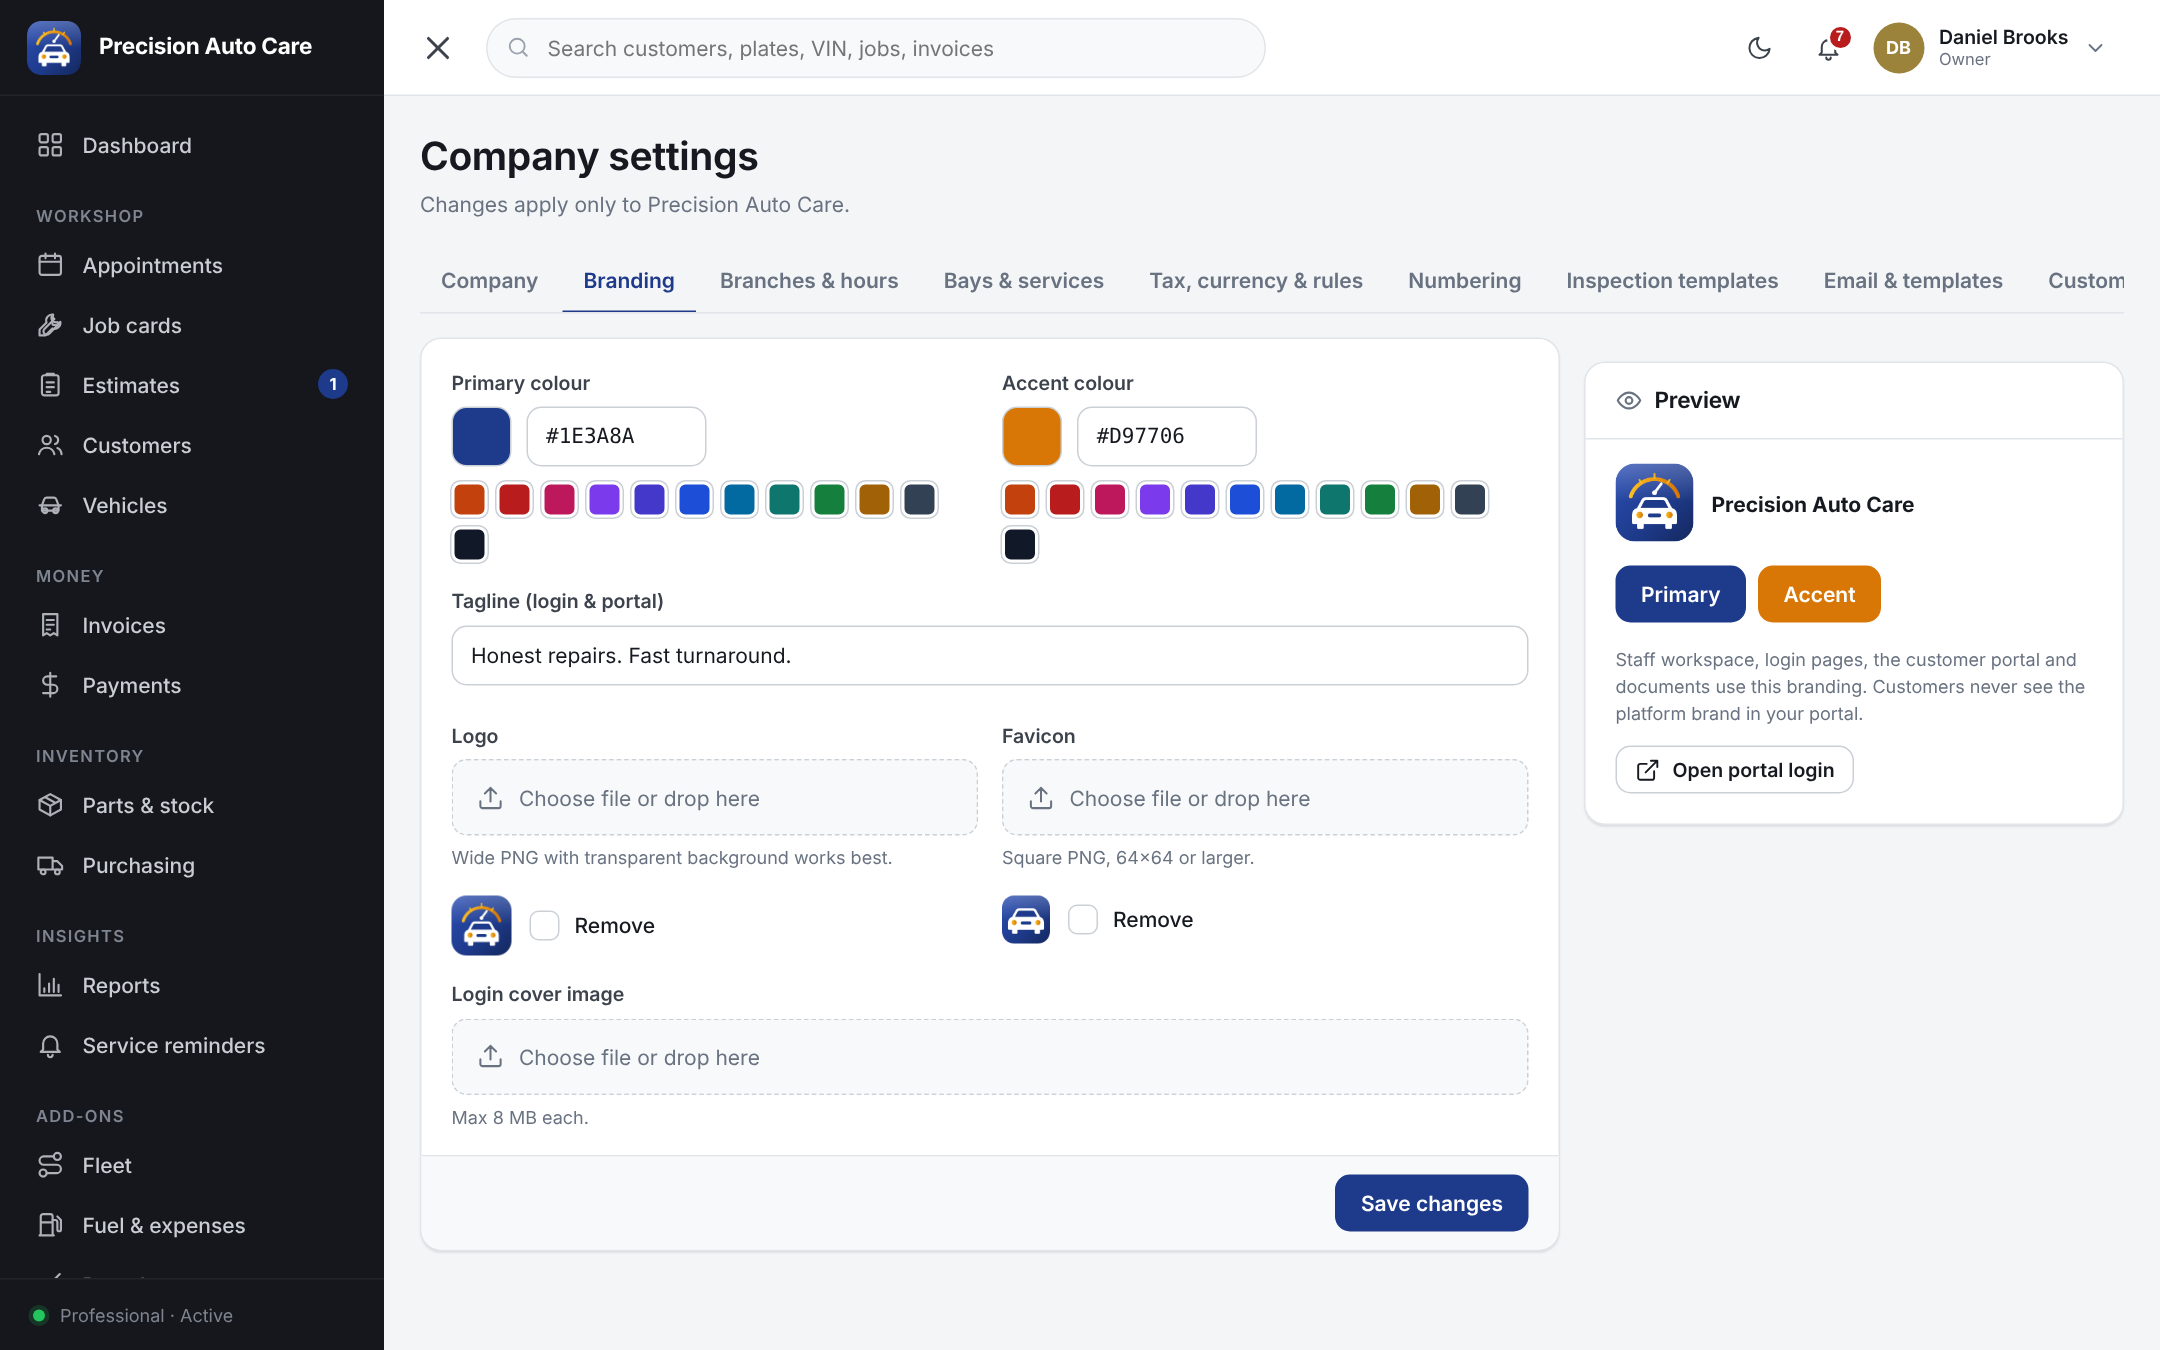2160x1350 pixels.
Task: Open notifications bell with badge 7
Action: click(x=1829, y=48)
